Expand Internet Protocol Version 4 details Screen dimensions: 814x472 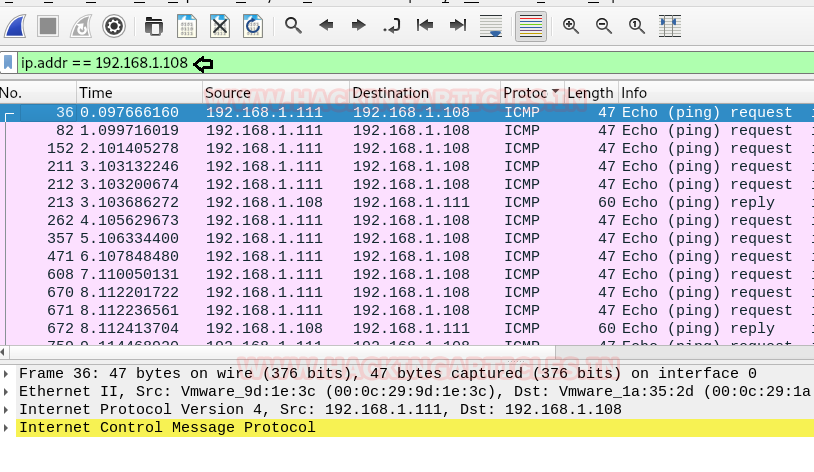pyautogui.click(x=6, y=410)
